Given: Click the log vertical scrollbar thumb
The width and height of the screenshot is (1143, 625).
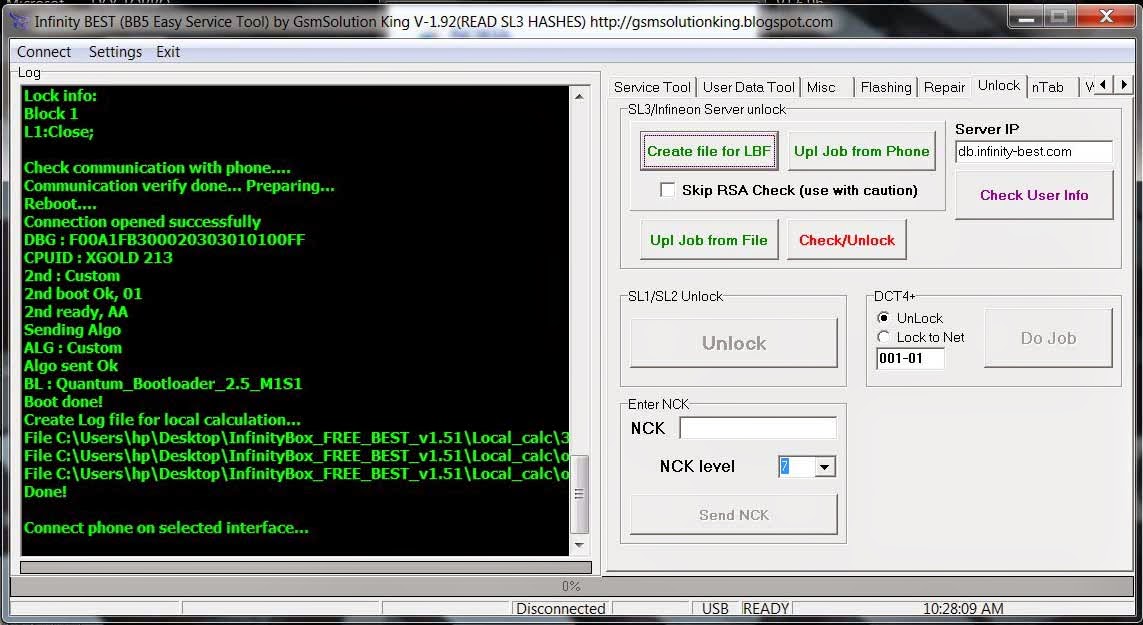Looking at the screenshot, I should (x=580, y=494).
